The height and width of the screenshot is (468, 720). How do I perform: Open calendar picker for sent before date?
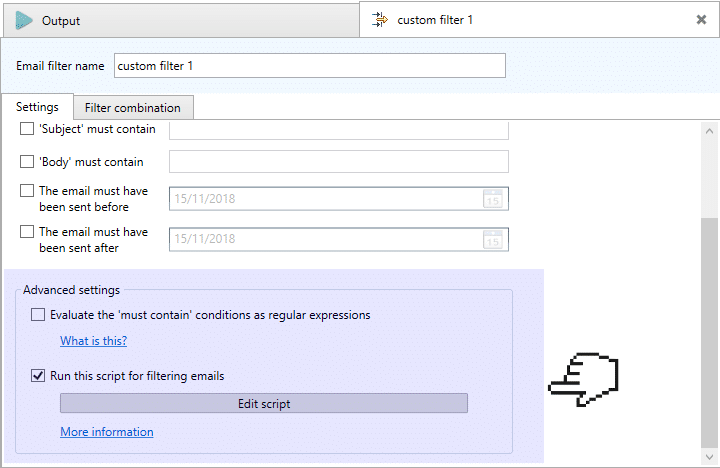(x=493, y=199)
